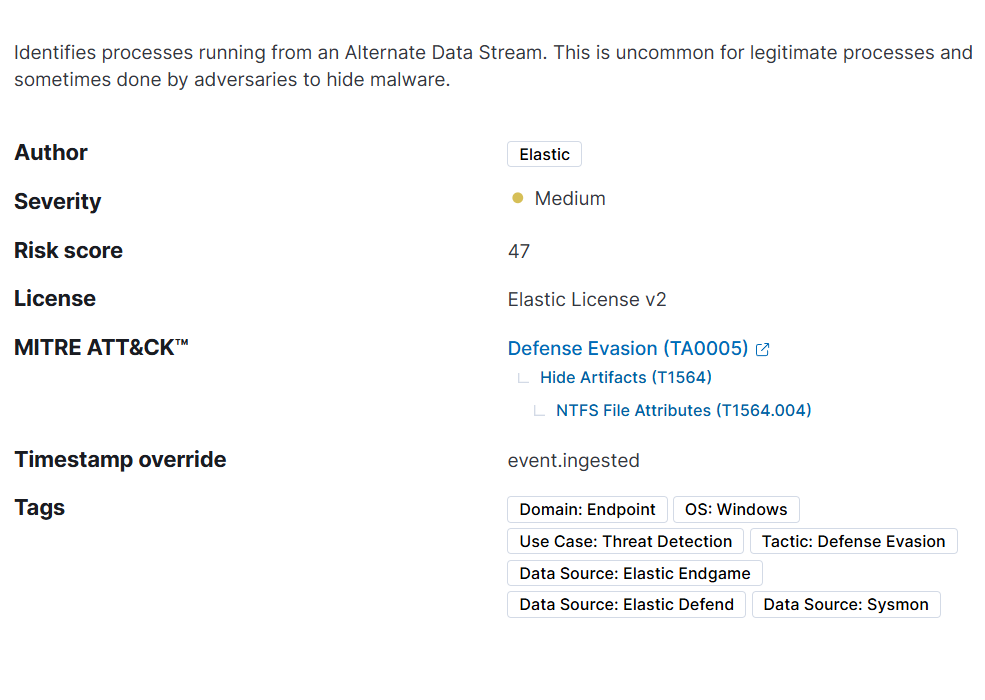Screen dimensions: 985x700
Task: Open the Hide Artifacts (T1564) technique link
Action: [626, 378]
